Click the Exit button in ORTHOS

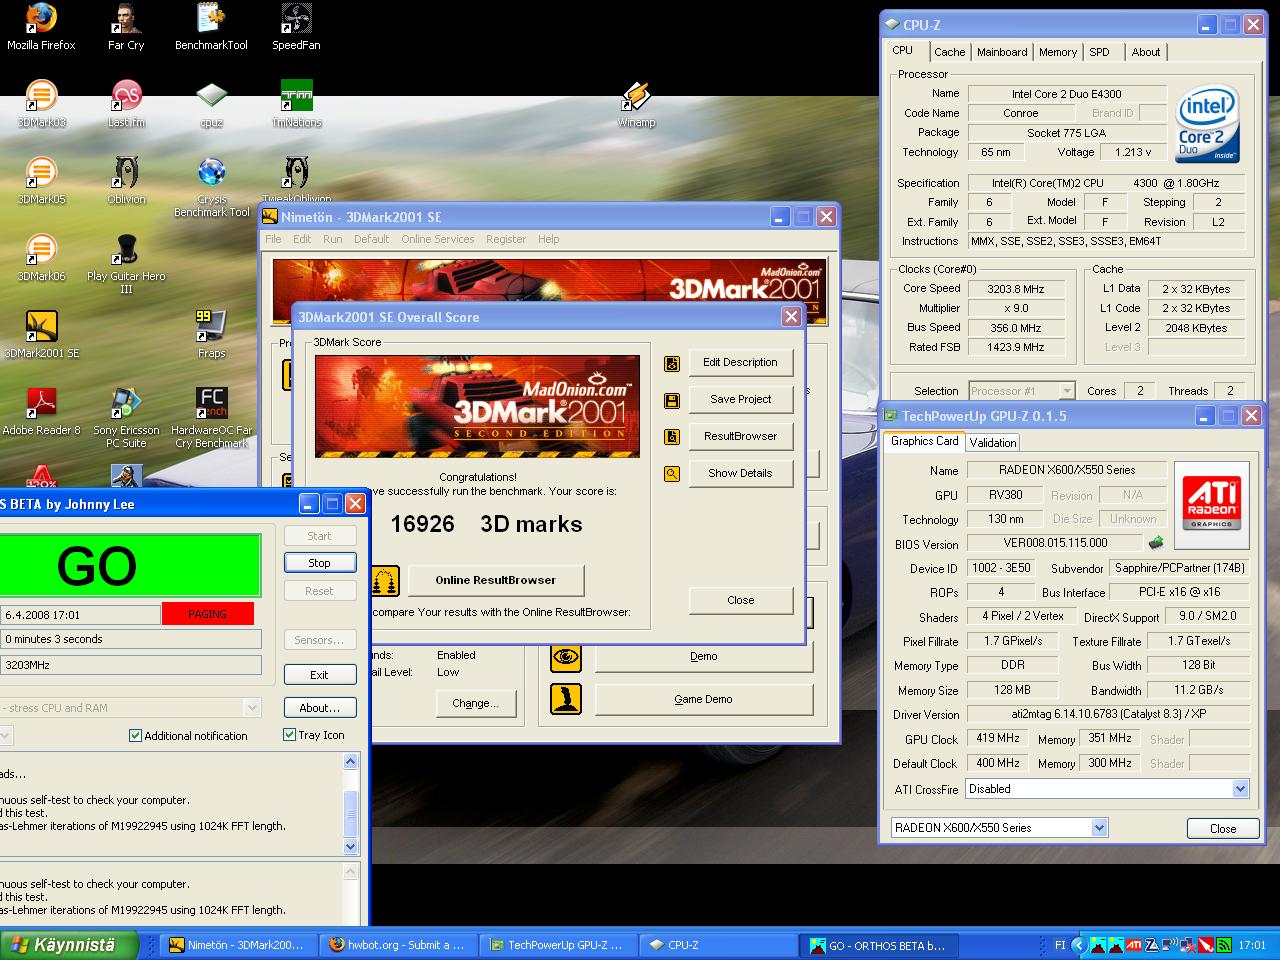click(319, 675)
